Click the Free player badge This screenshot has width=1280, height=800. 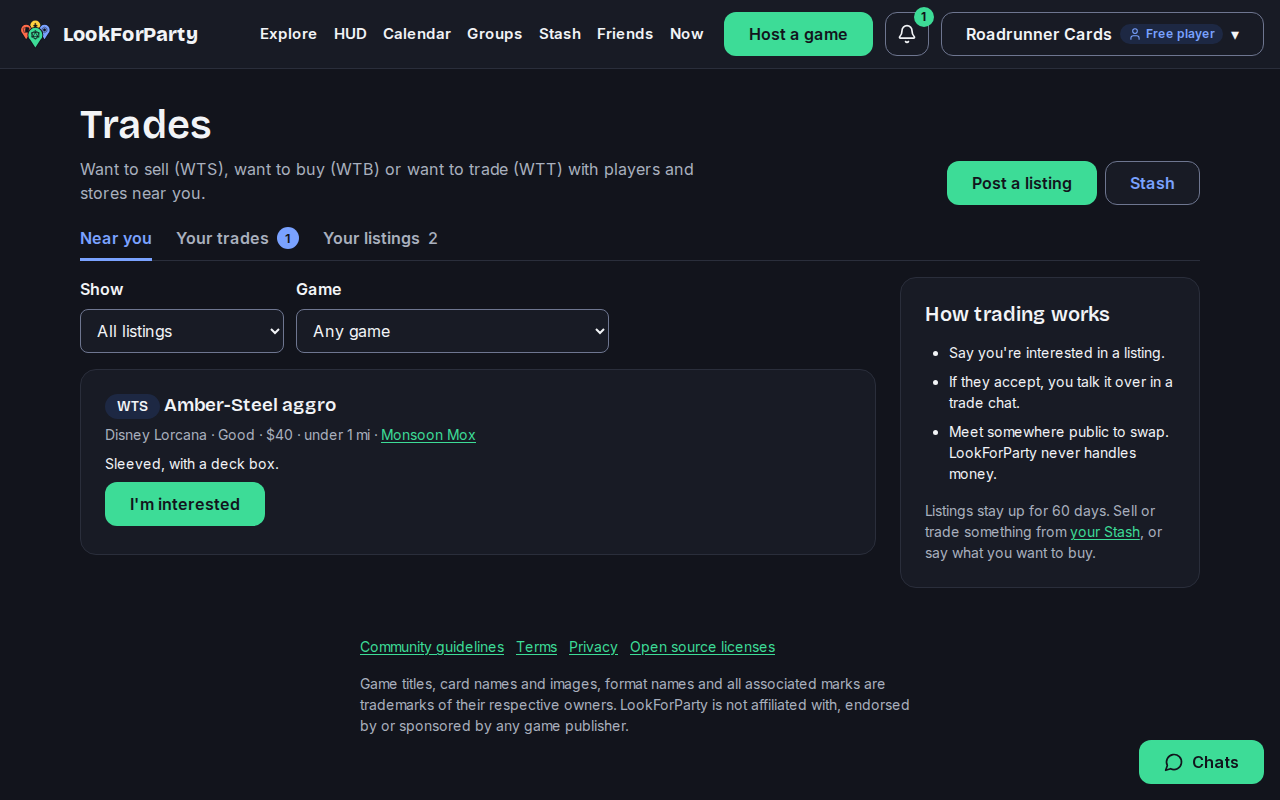[1171, 34]
